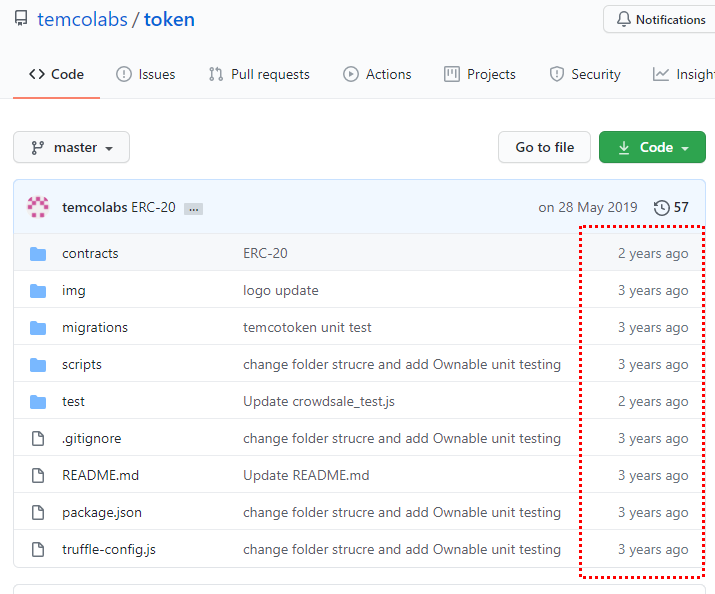Viewport: 715px width, 594px height.
Task: Click the folder icon beside contracts
Action: pos(38,253)
